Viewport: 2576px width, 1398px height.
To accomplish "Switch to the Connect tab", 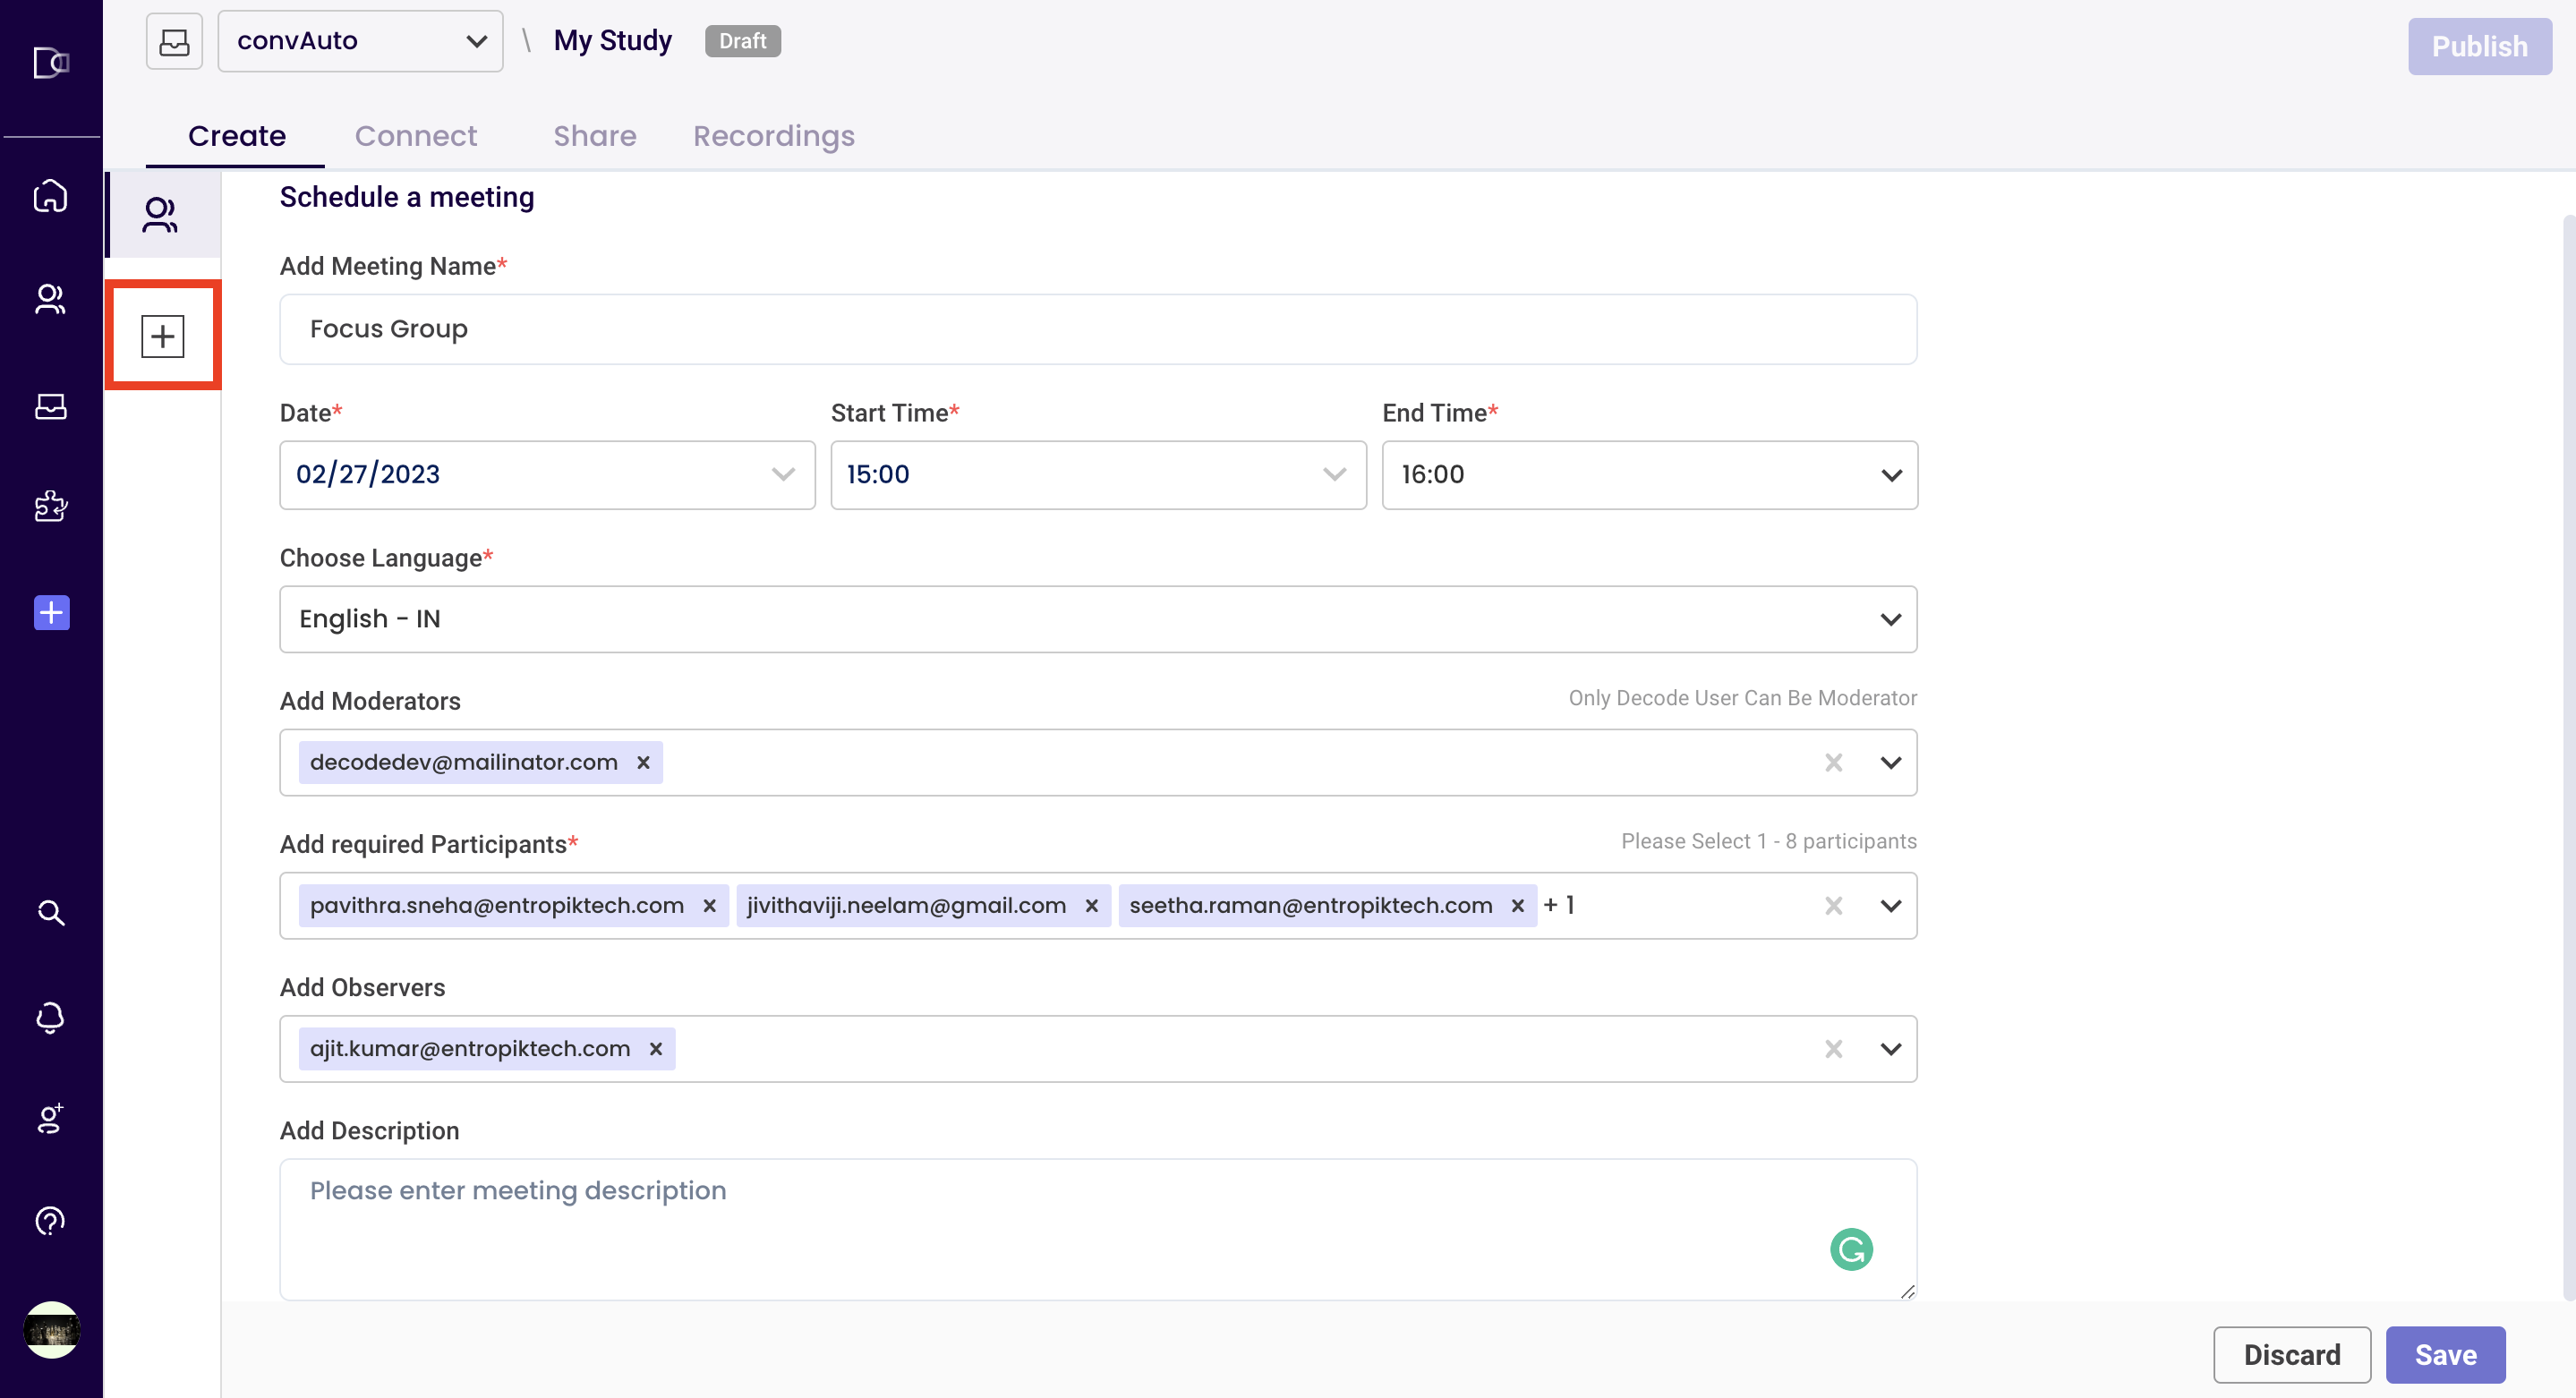I will [416, 135].
